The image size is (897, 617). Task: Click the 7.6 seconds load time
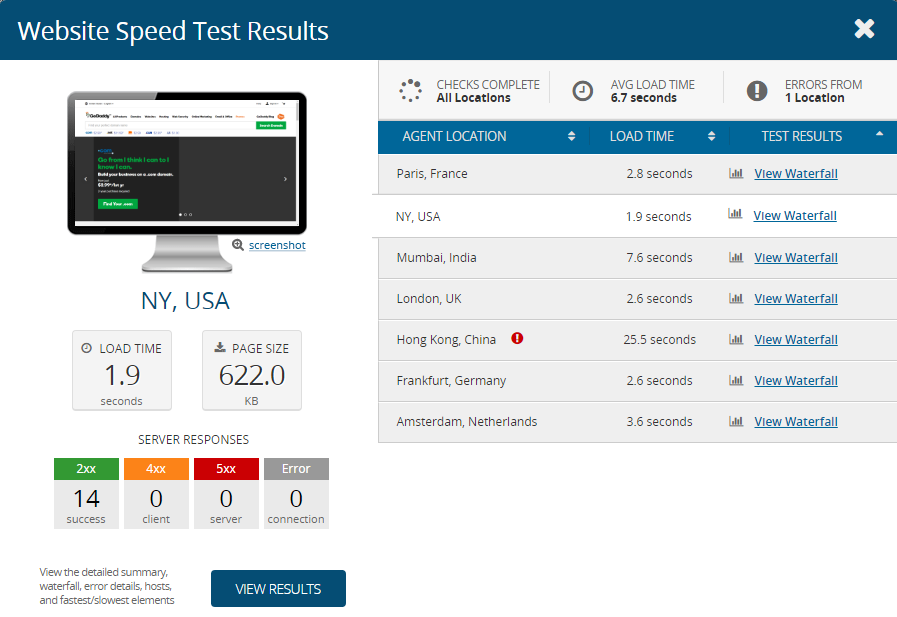point(660,257)
